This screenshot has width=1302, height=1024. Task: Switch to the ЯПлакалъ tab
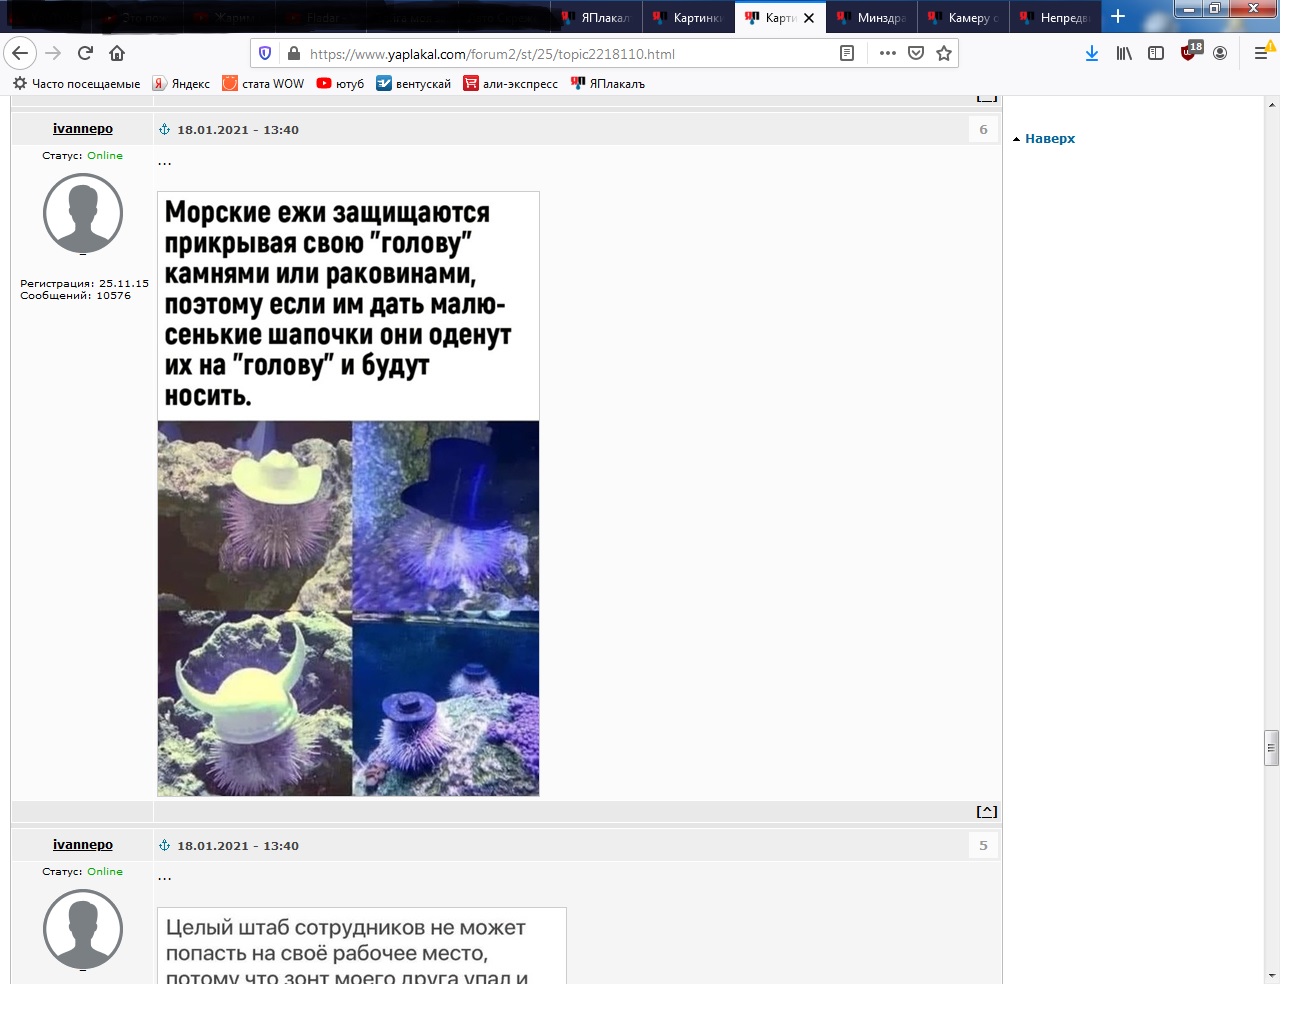(598, 18)
